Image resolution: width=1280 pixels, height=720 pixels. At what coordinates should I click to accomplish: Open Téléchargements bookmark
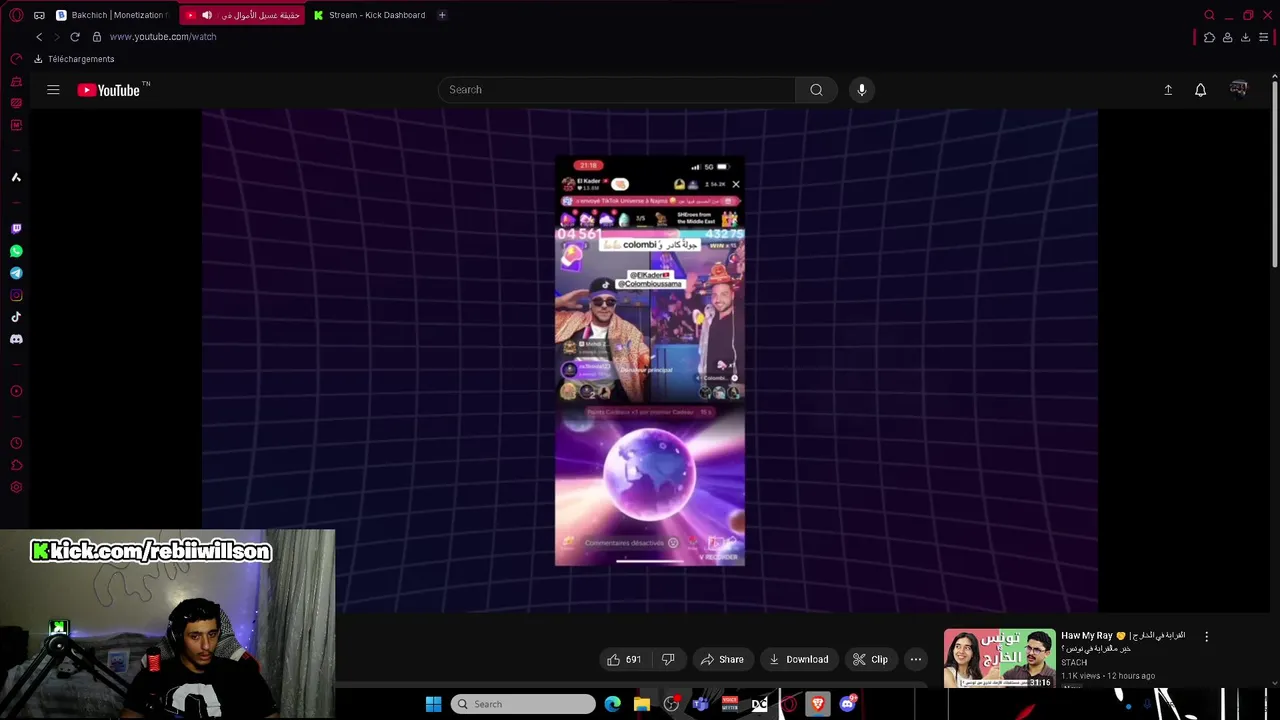[74, 59]
